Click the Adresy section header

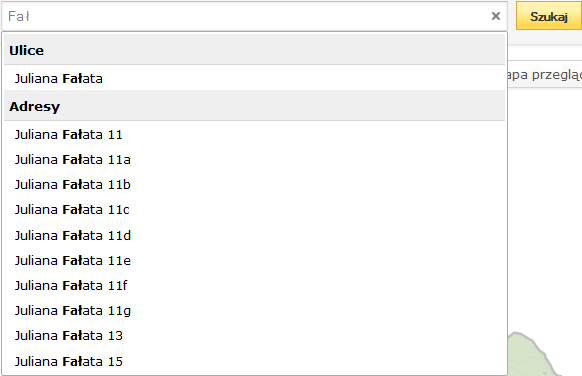[254, 107]
